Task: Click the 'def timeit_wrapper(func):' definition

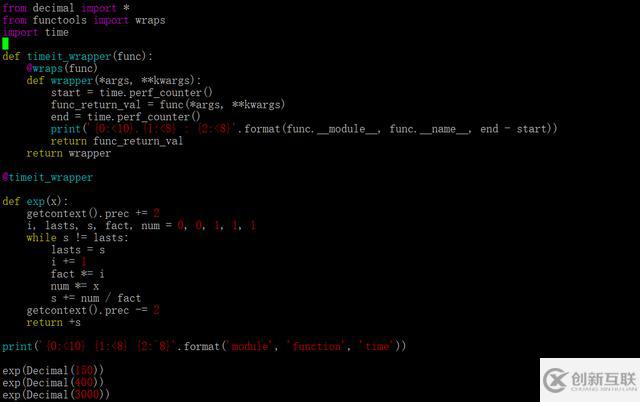Action: (77, 56)
